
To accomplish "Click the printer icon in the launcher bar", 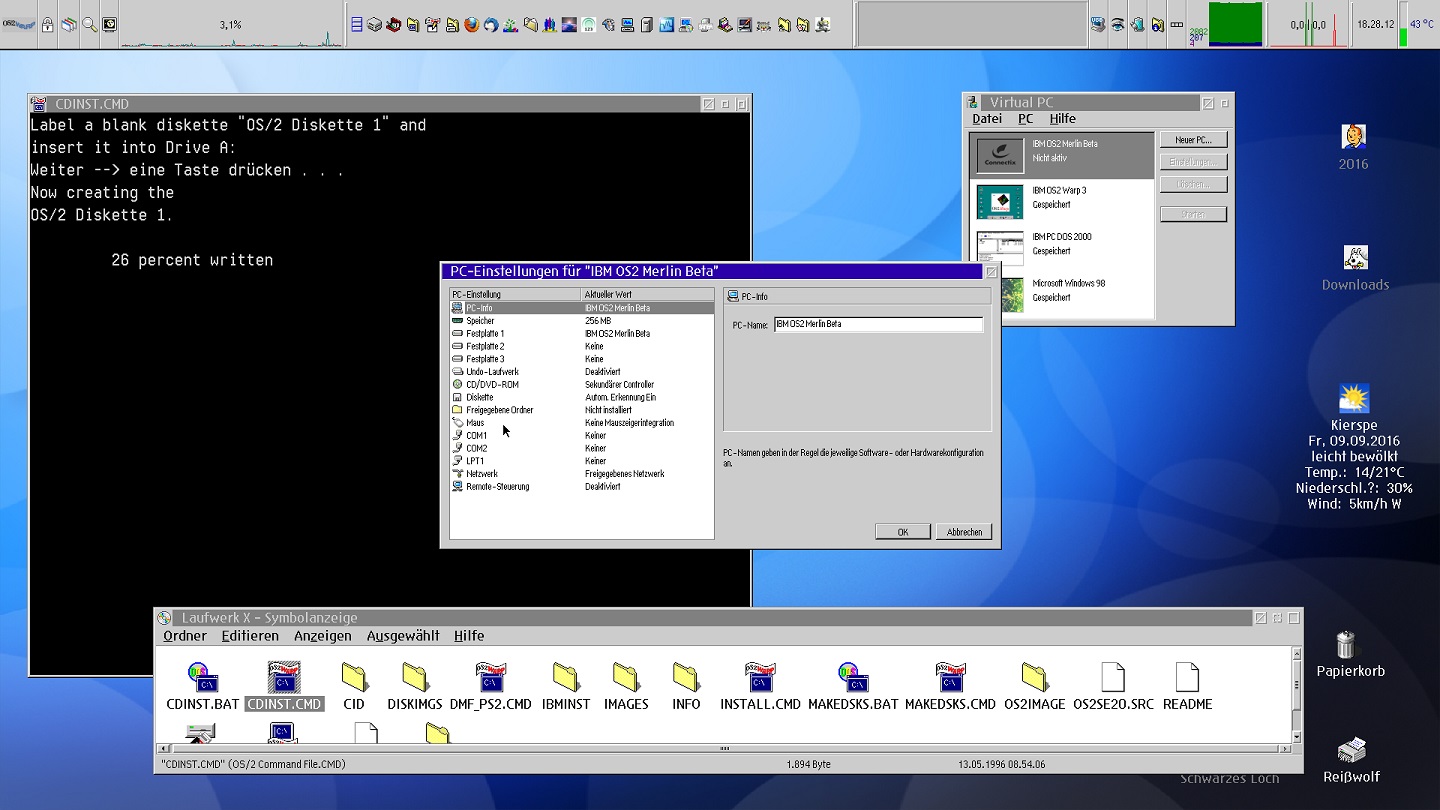I will (x=705, y=24).
